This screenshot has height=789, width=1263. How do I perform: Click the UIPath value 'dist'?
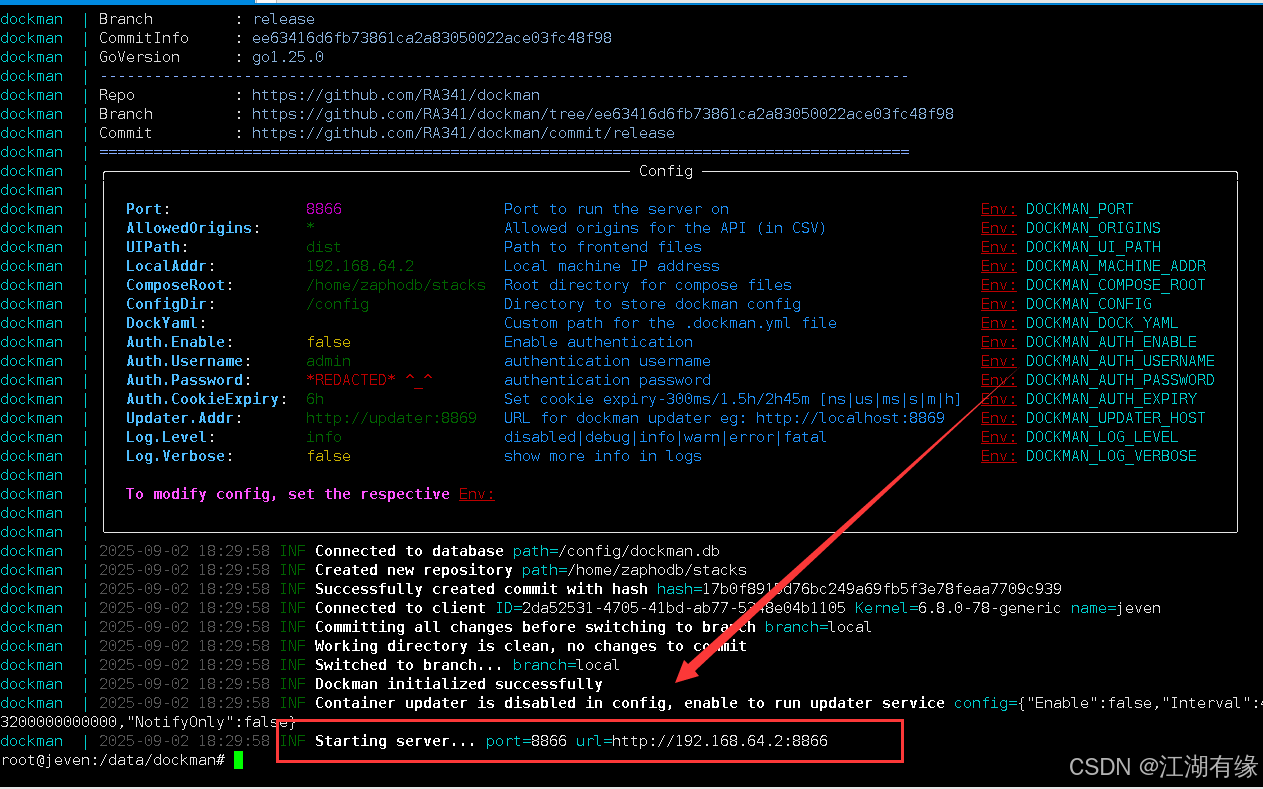(324, 247)
